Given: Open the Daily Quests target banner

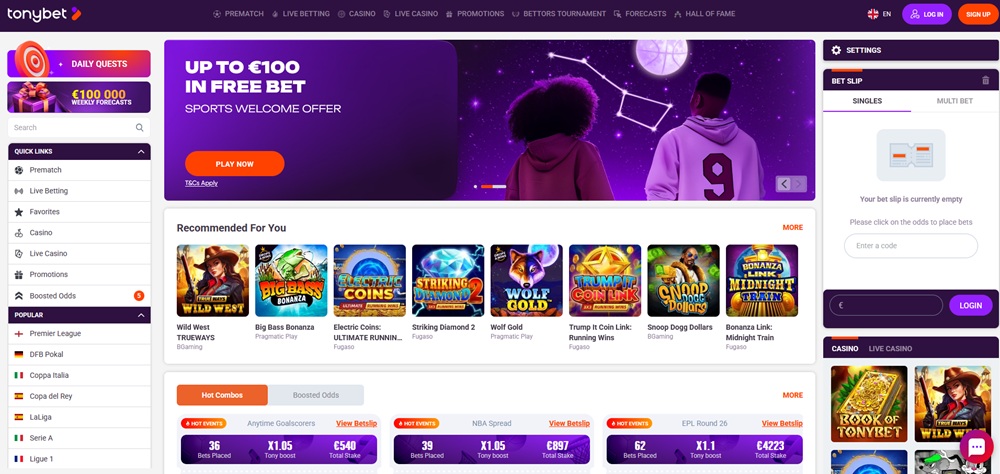Looking at the screenshot, I should click(79, 63).
